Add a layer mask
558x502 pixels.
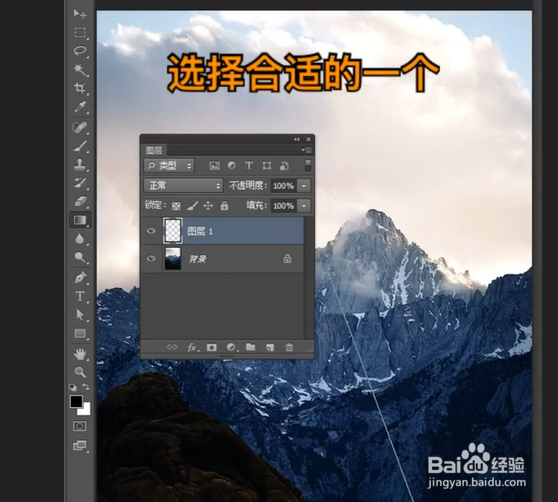click(212, 347)
